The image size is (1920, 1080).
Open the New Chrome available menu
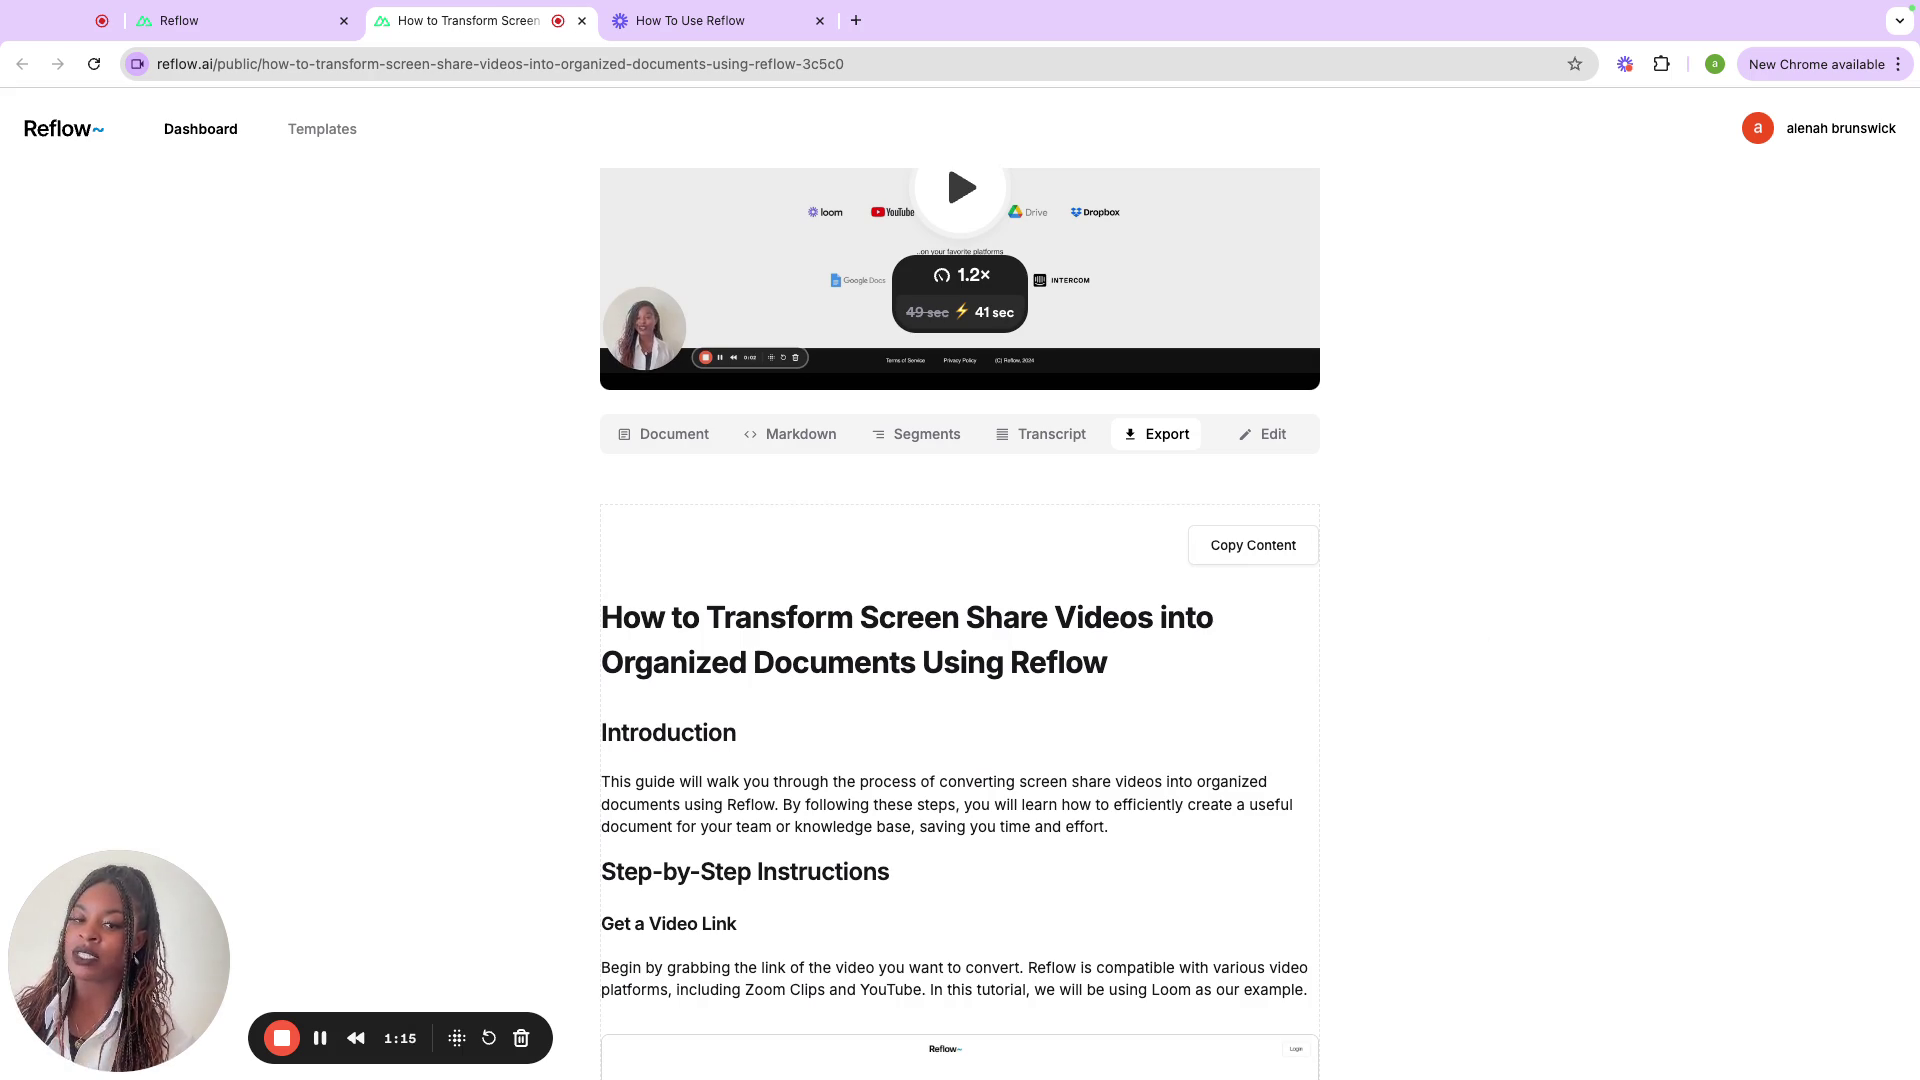pyautogui.click(x=1825, y=64)
